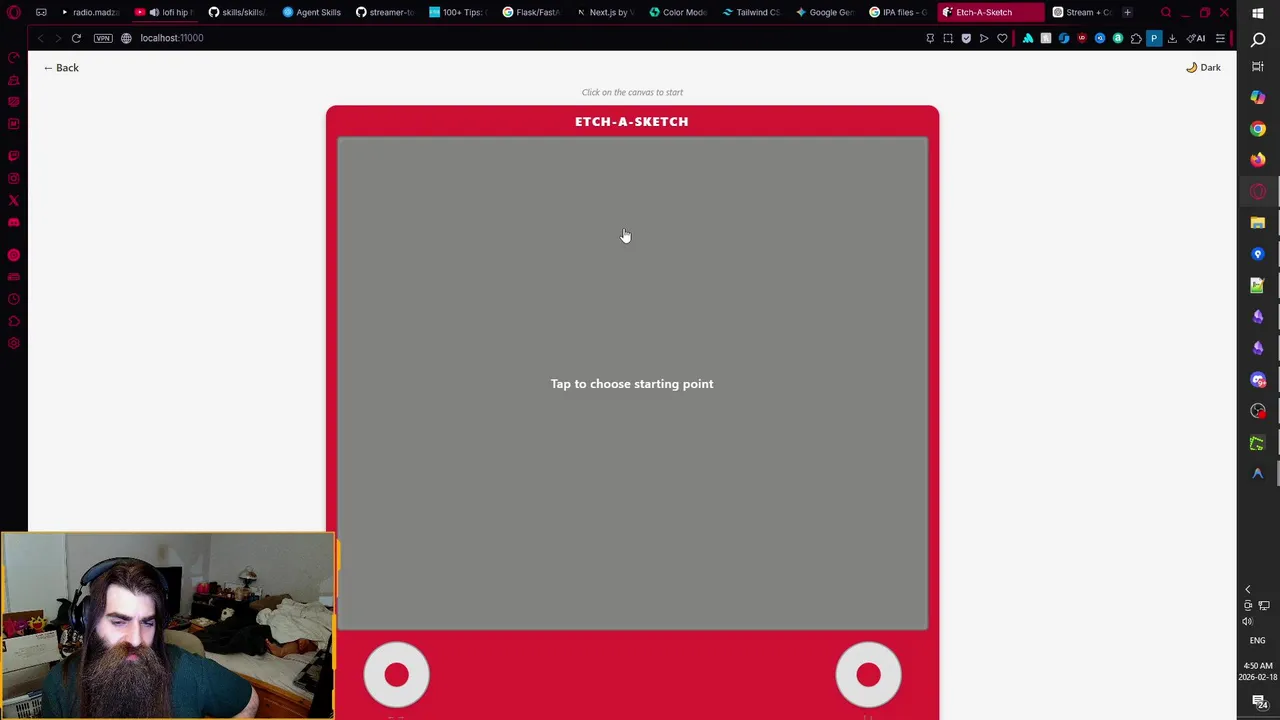Open the X (Twitter) sidebar icon
Viewport: 1280px width, 720px height.
[14, 201]
